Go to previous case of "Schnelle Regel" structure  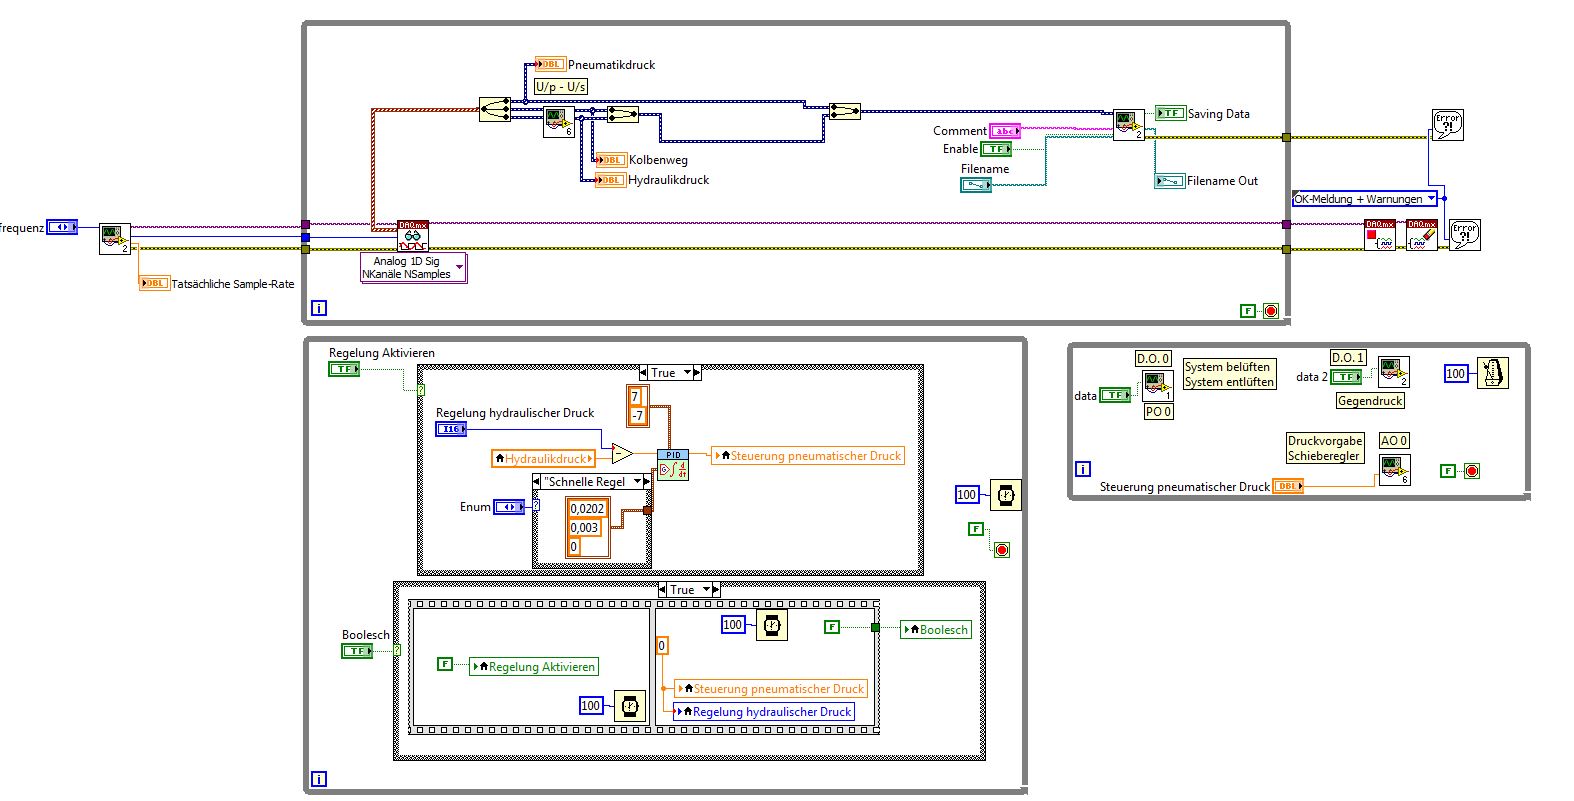click(x=538, y=481)
